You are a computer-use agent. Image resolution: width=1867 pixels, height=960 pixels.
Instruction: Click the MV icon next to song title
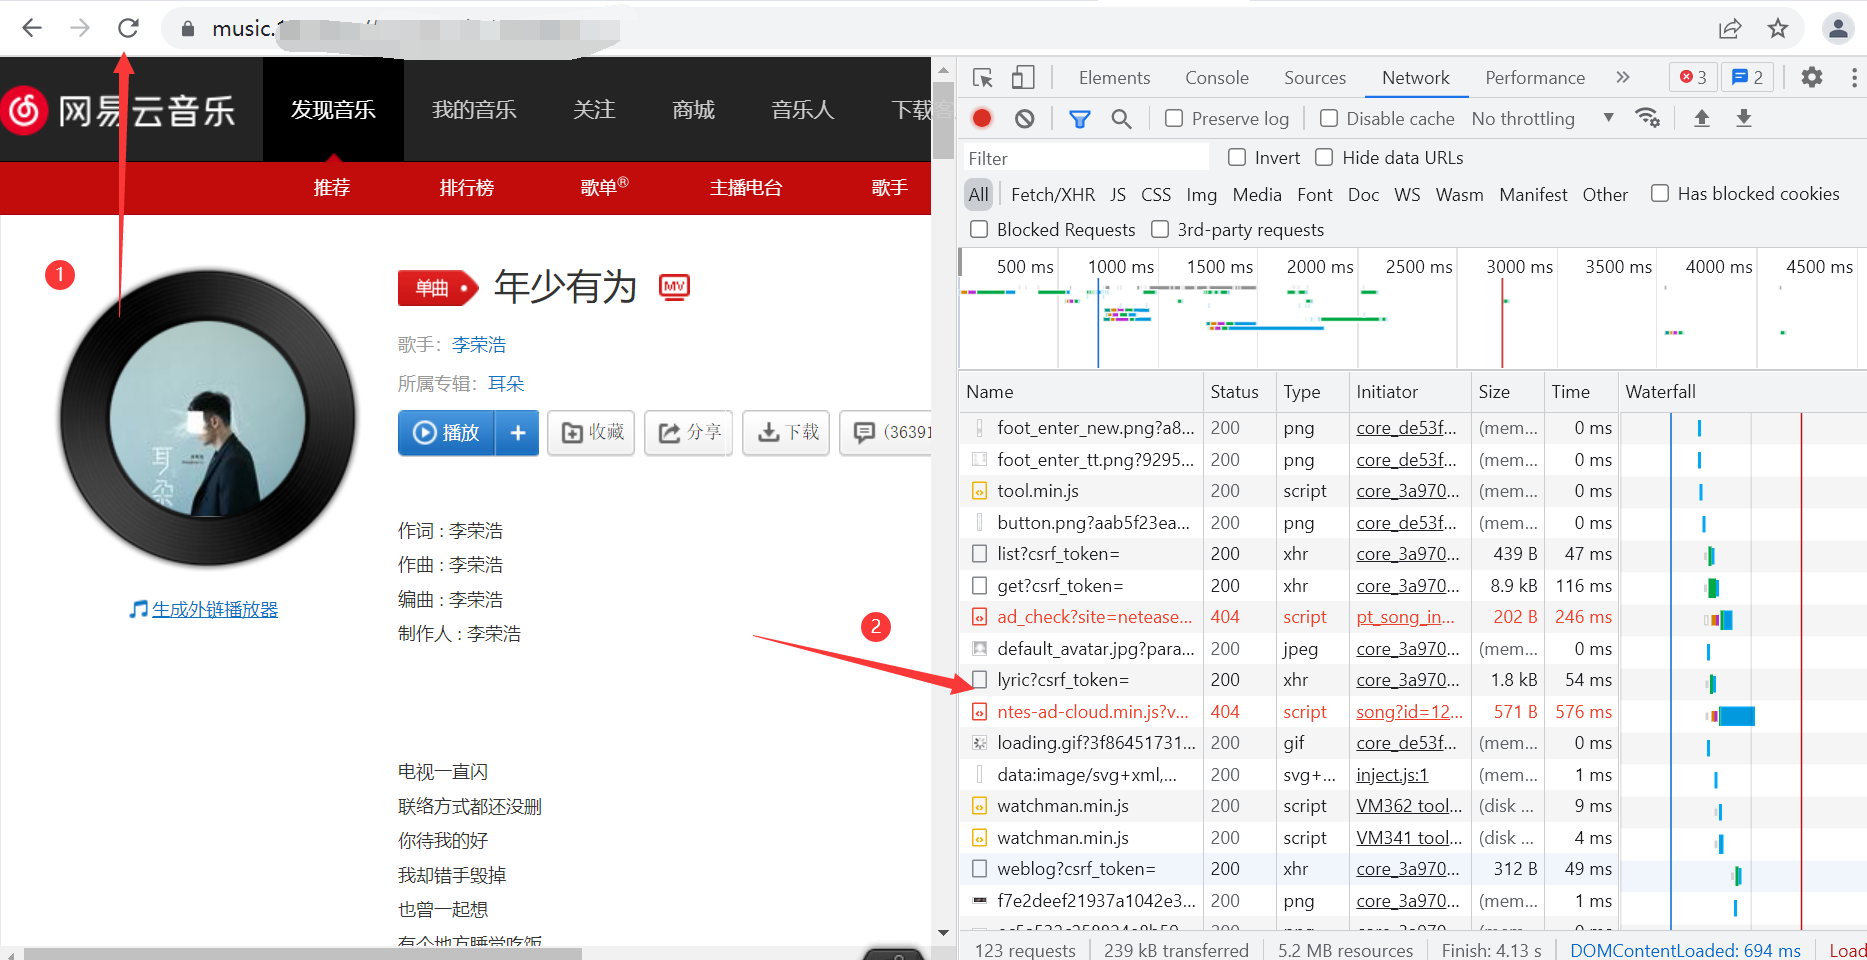coord(675,287)
